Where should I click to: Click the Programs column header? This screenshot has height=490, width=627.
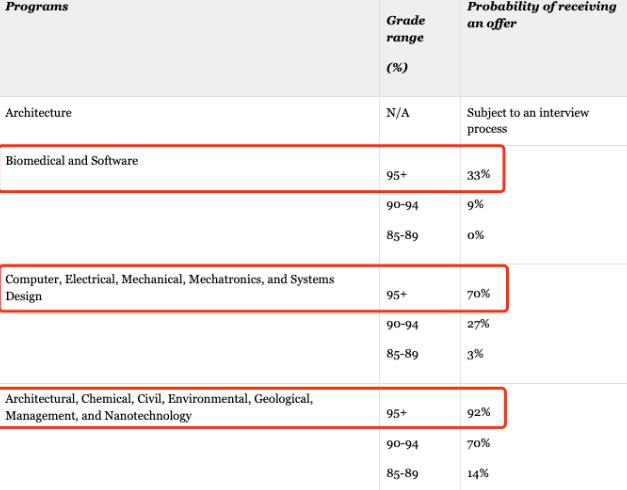[x=37, y=7]
